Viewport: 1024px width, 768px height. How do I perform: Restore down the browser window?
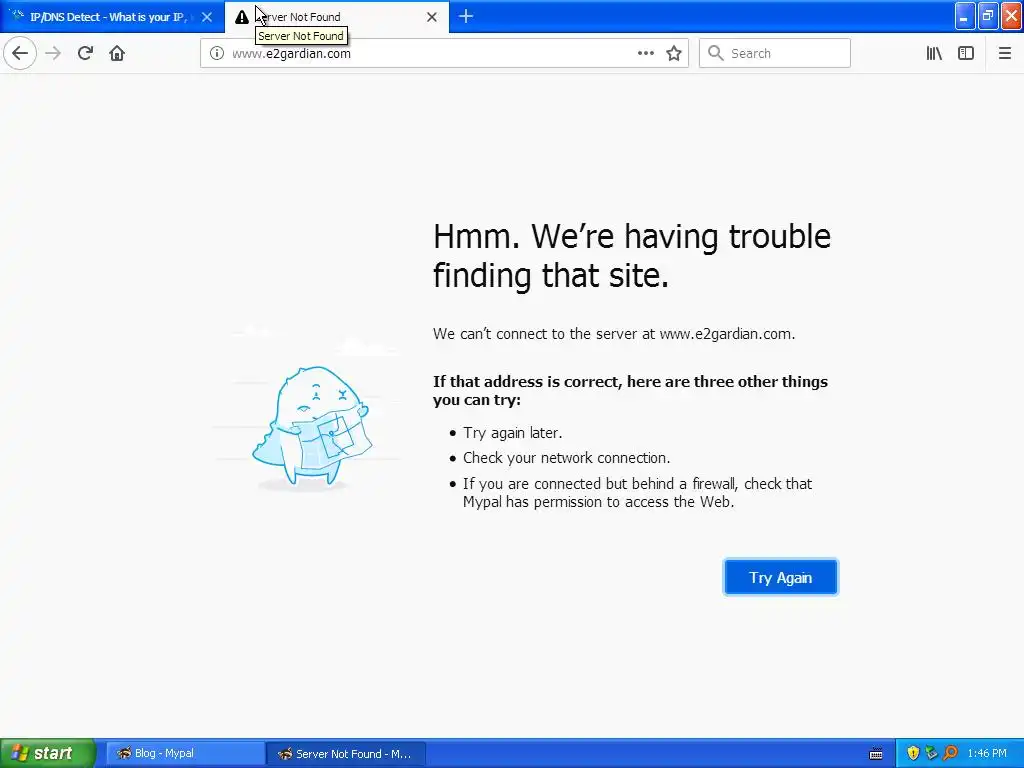(x=987, y=16)
